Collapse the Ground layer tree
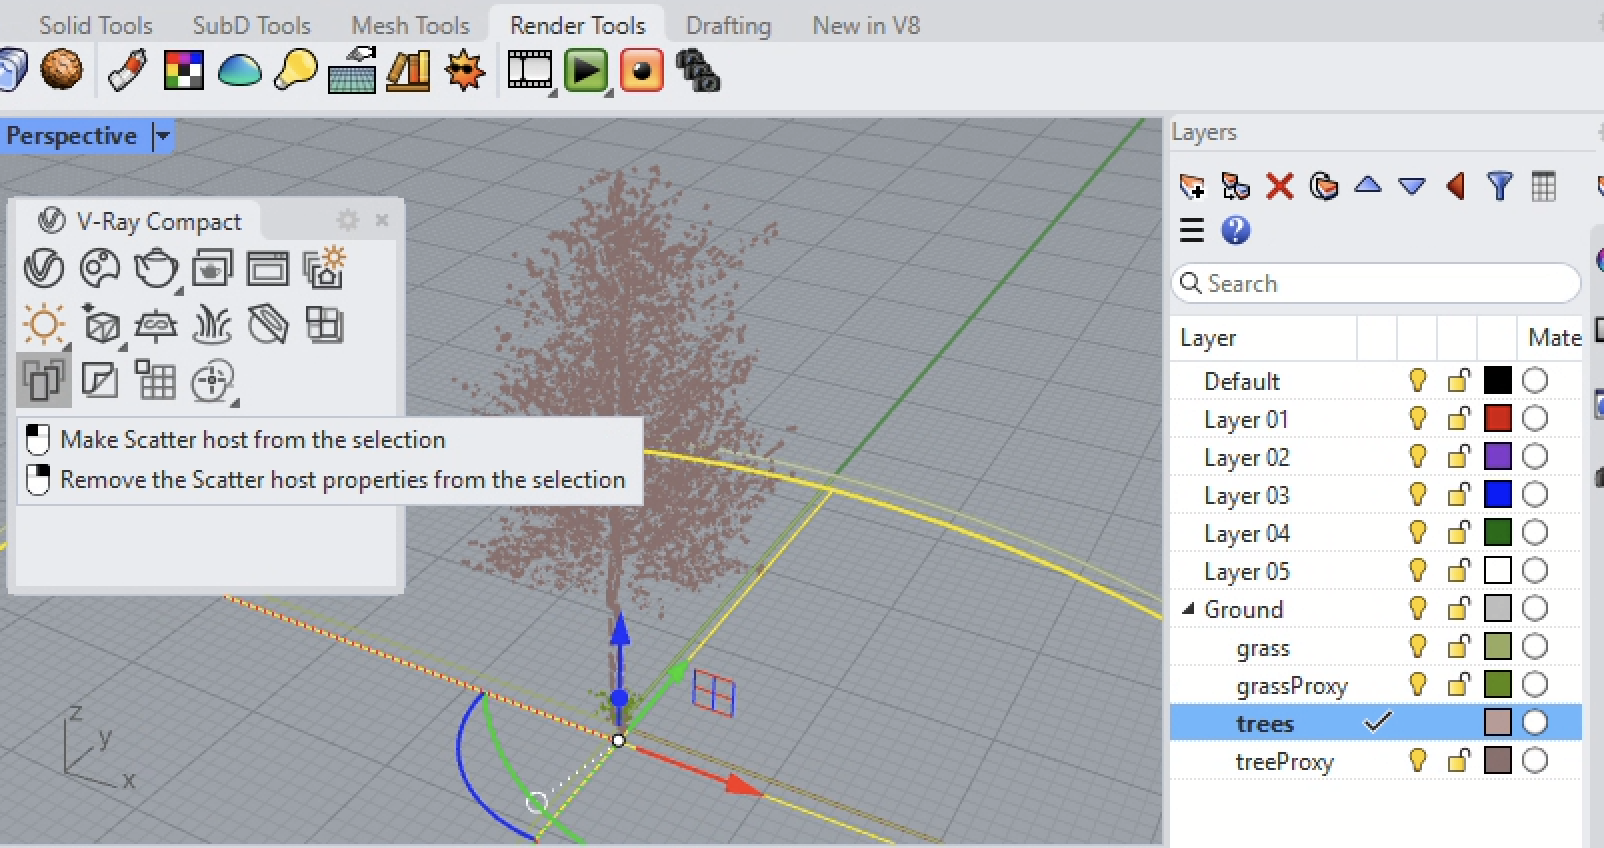The height and width of the screenshot is (848, 1604). [1188, 609]
